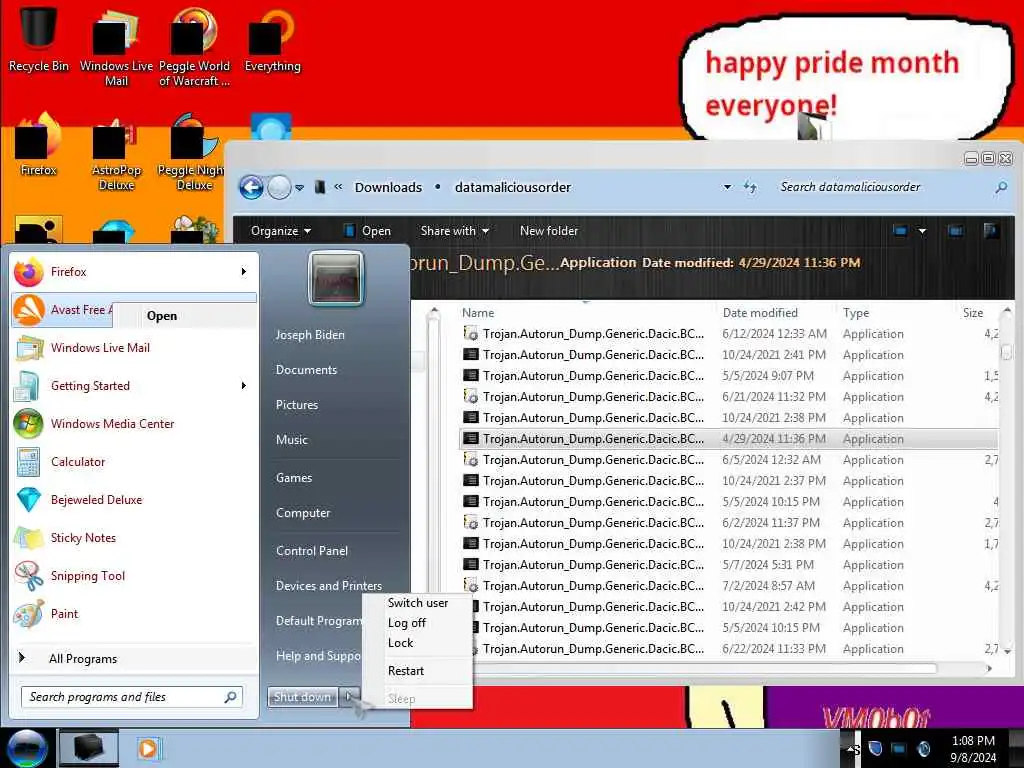Screen dimensions: 1024x768
Task: Select file dated 6/12/2024 12:33 AM
Action: click(728, 334)
